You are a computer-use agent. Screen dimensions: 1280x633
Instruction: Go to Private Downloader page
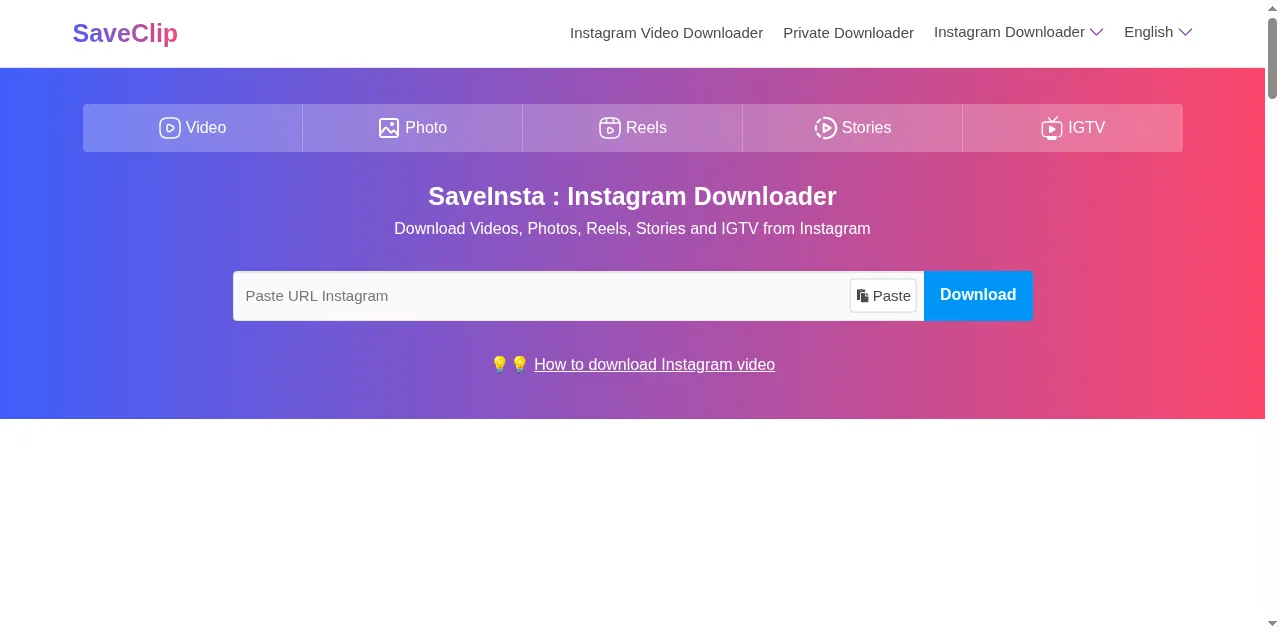point(848,33)
